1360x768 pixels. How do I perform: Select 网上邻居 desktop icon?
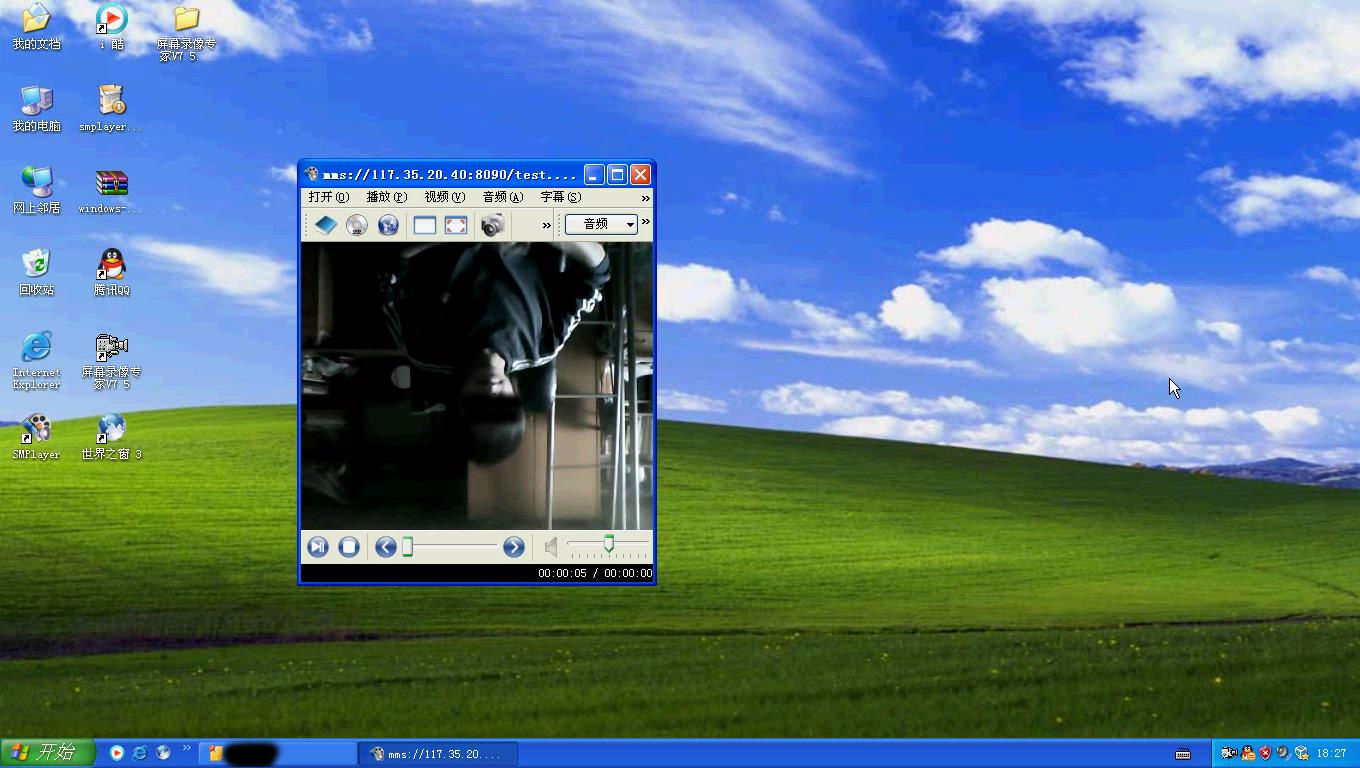tap(36, 190)
